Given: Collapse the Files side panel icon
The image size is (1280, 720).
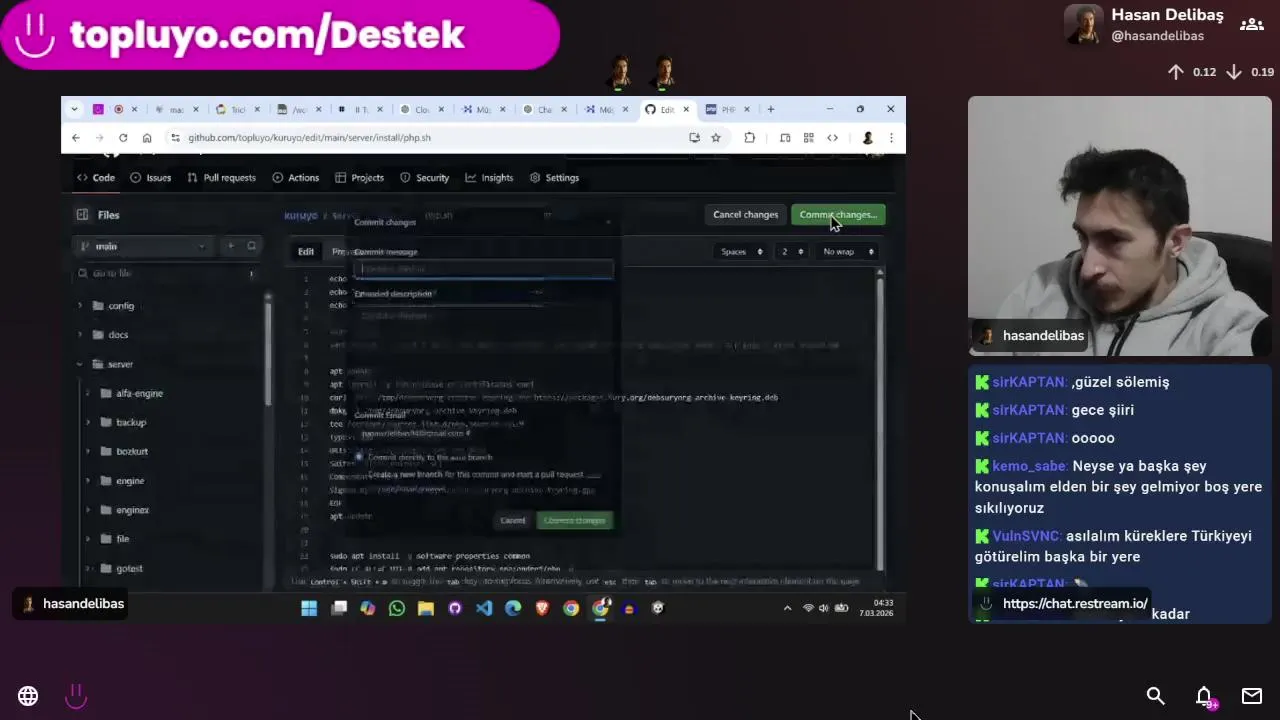Looking at the screenshot, I should click(82, 215).
